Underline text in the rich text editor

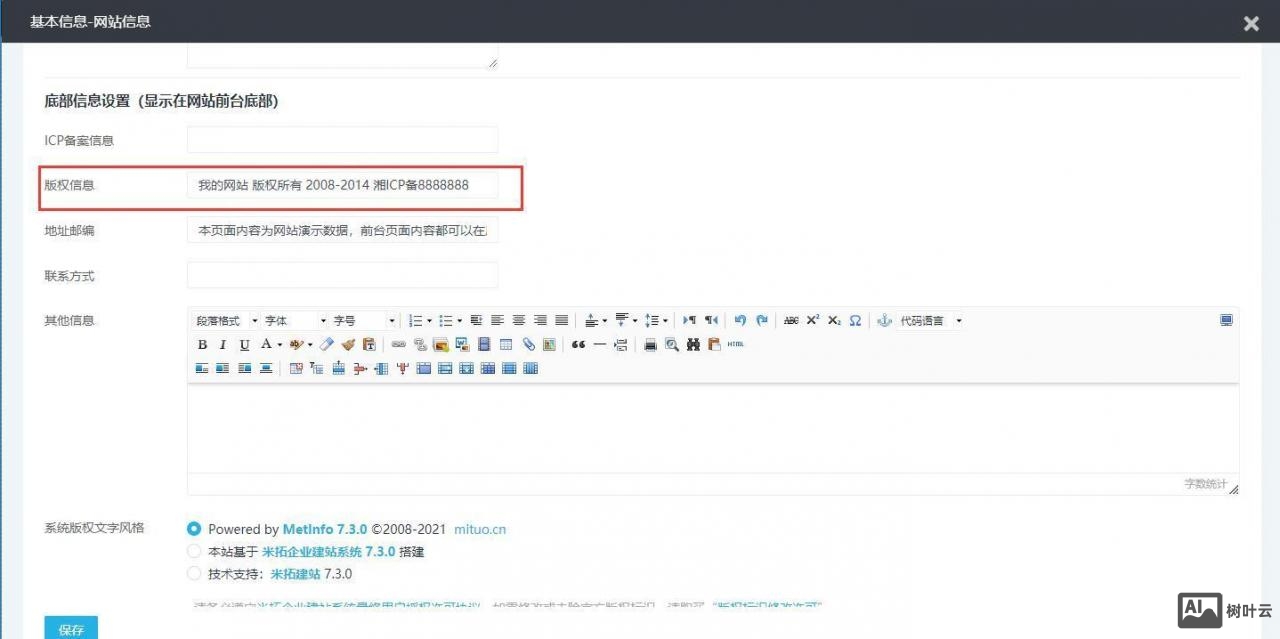point(243,344)
